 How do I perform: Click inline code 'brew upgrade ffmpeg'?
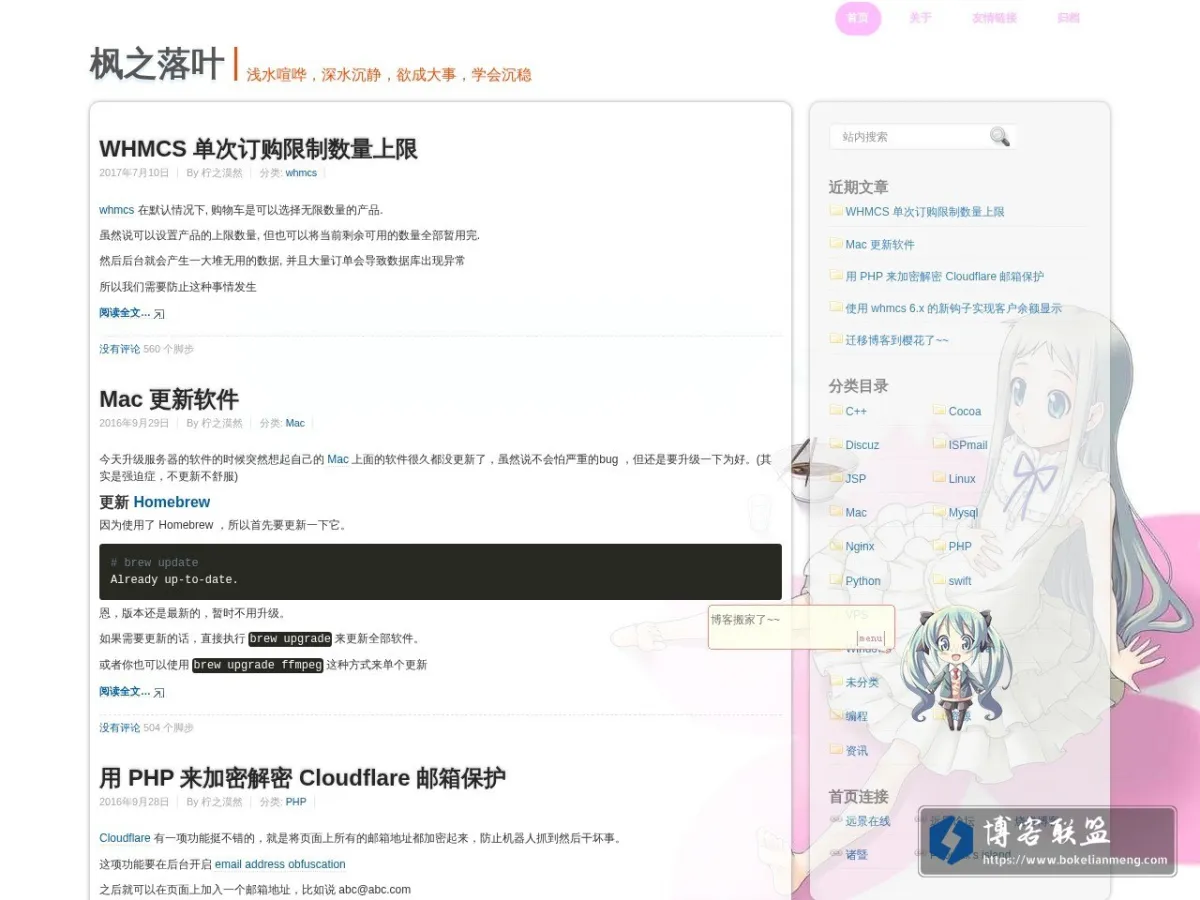click(x=258, y=665)
